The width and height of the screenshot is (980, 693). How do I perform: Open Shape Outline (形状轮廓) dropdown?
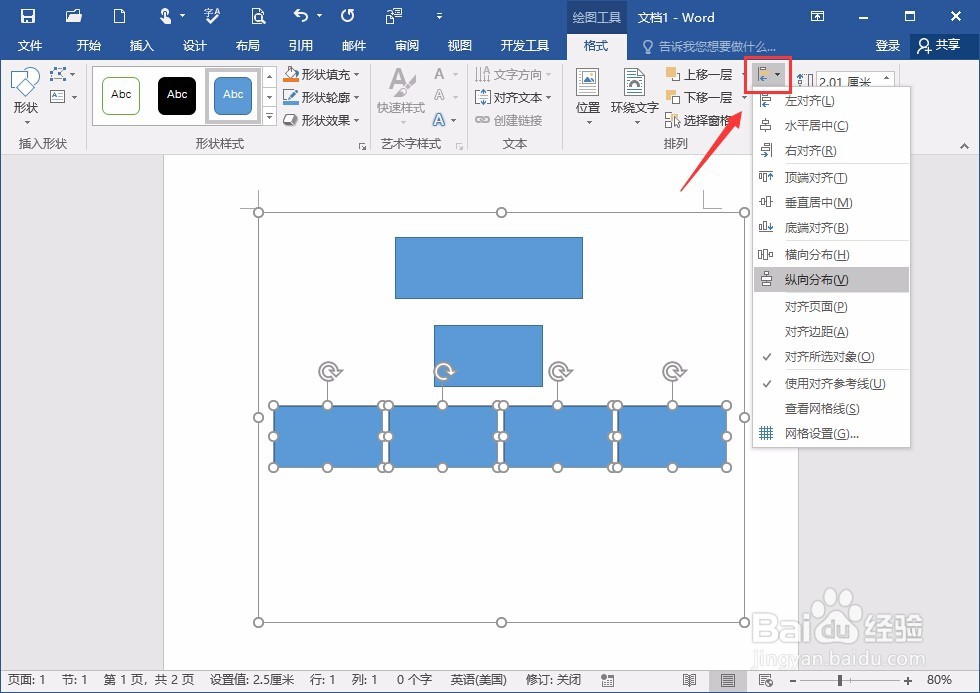[x=321, y=97]
